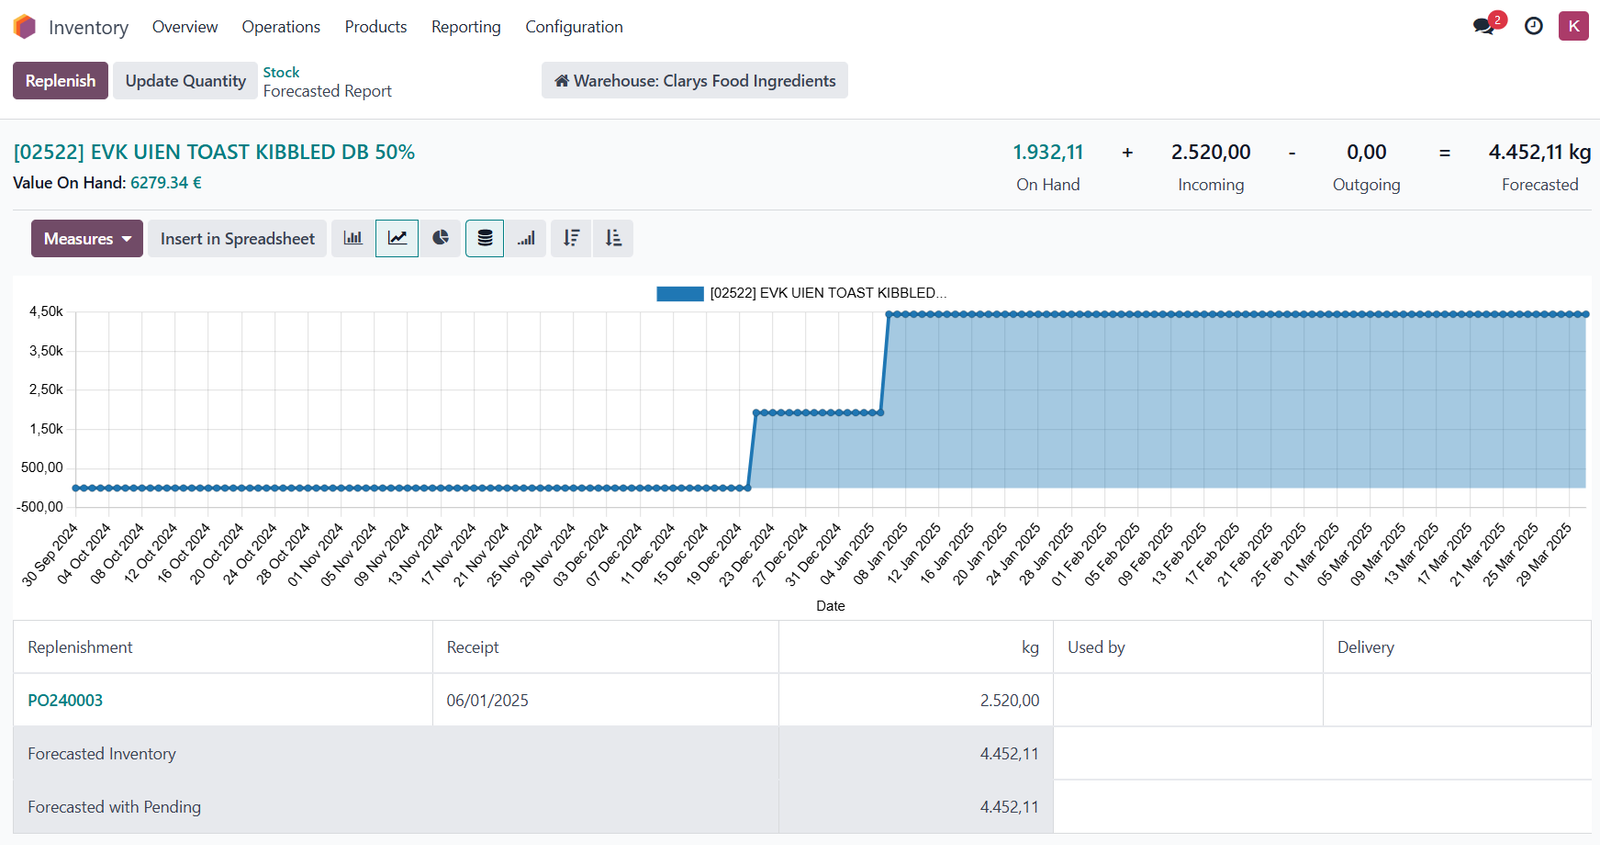Viewport: 1600px width, 845px height.
Task: Sort chart in ascending order
Action: (613, 238)
